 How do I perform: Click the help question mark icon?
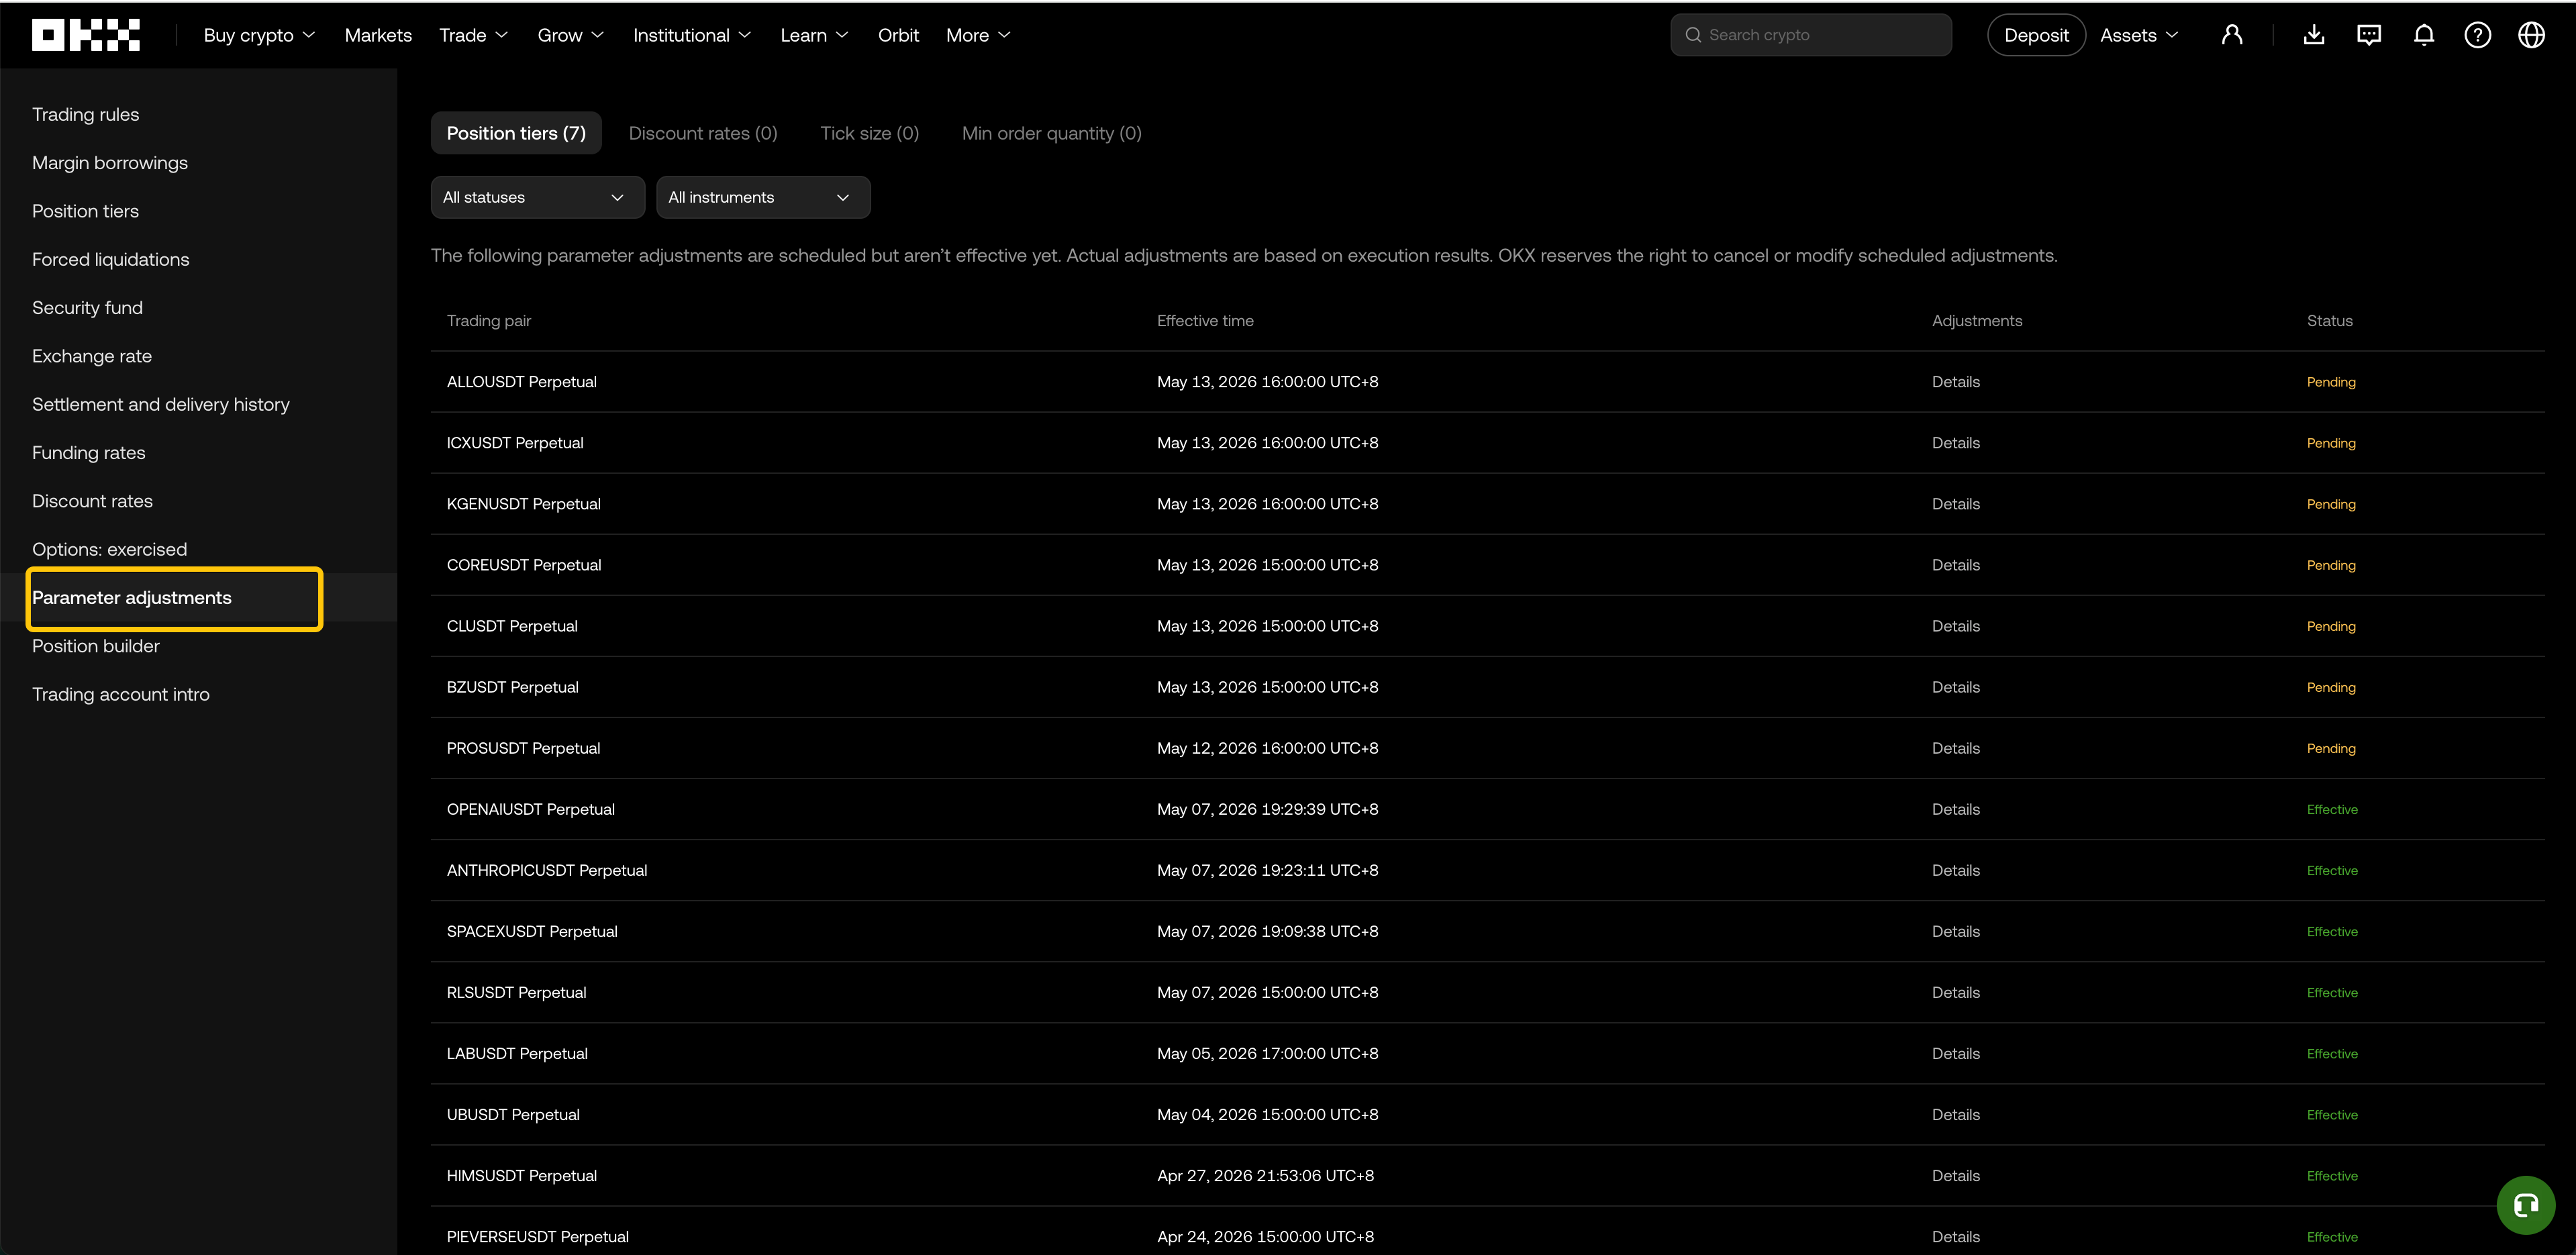click(2478, 35)
